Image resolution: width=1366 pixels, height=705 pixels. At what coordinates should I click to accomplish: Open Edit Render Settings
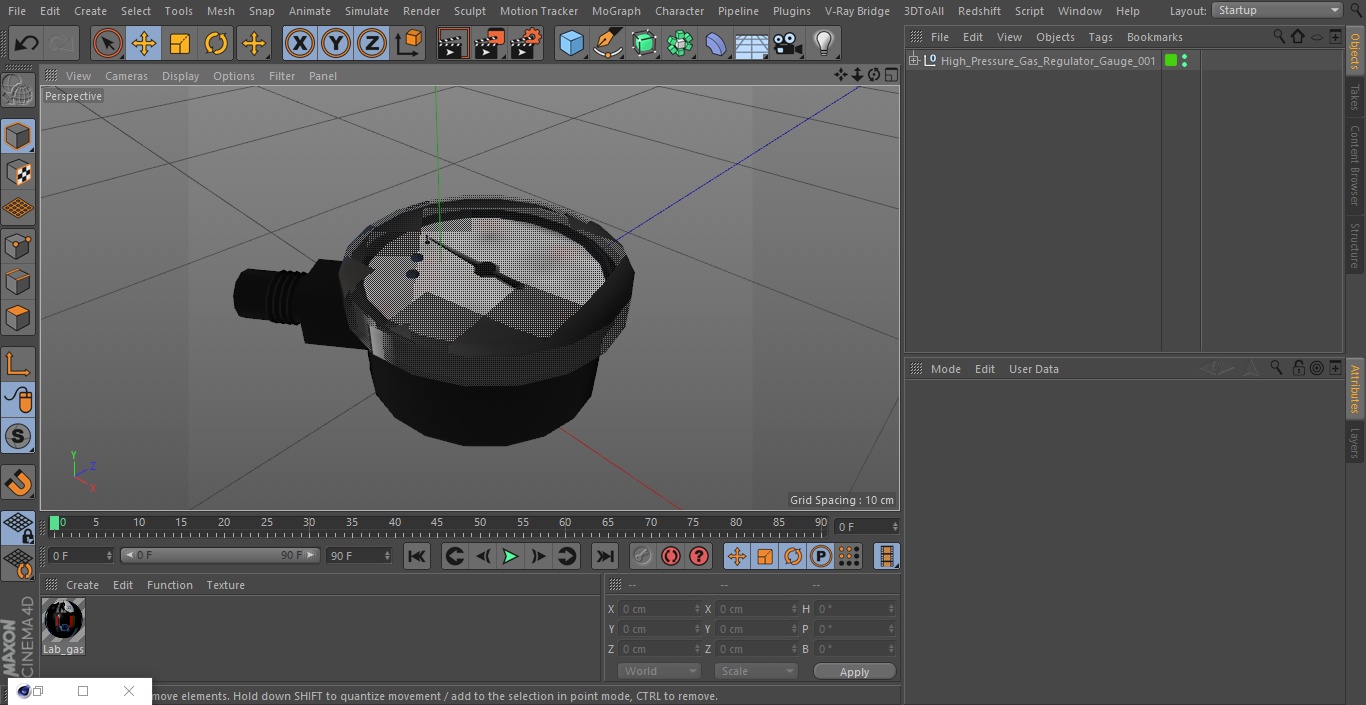(x=526, y=43)
